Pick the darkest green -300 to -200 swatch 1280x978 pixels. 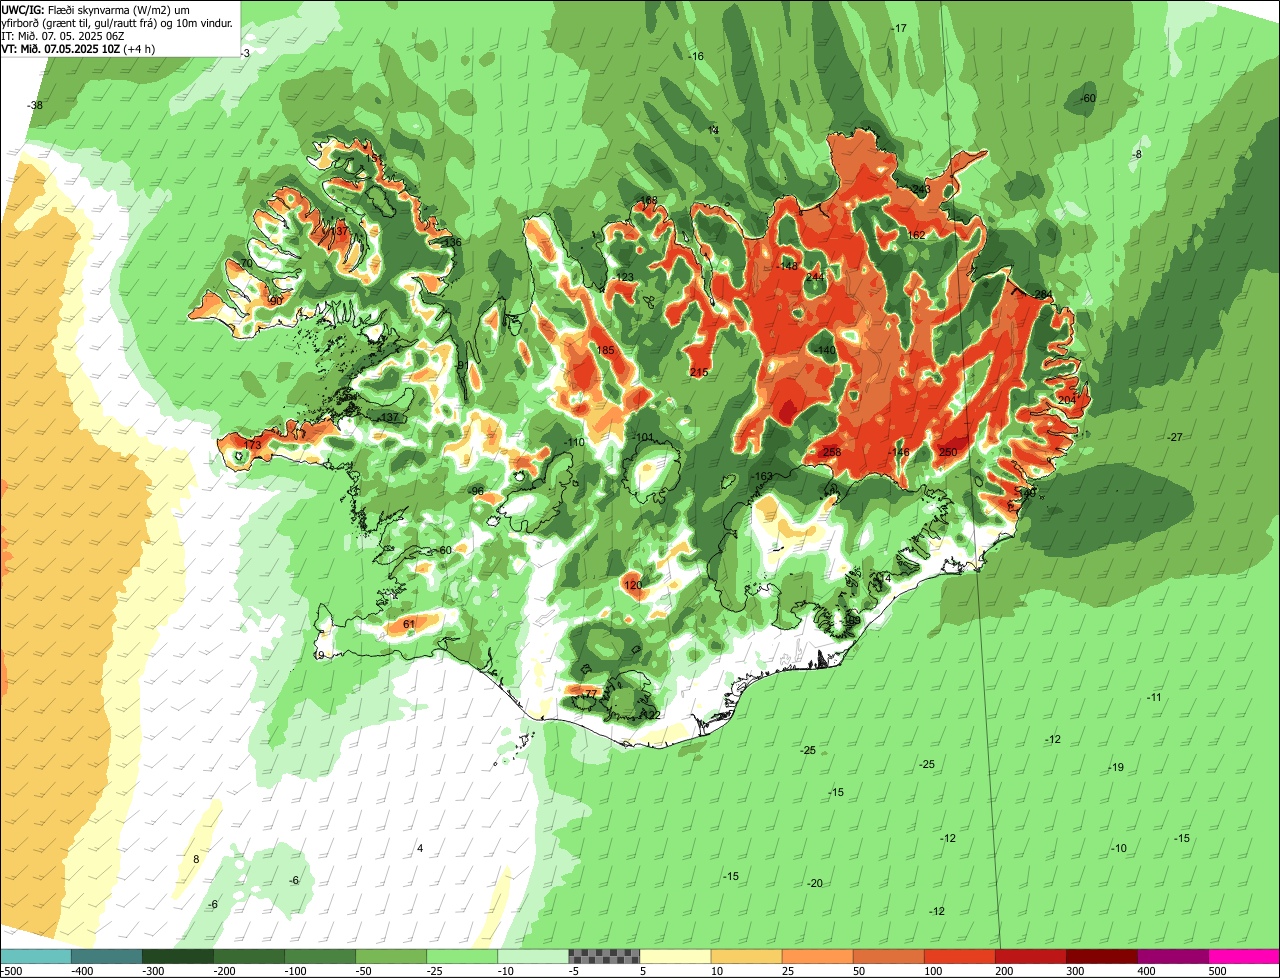[179, 956]
